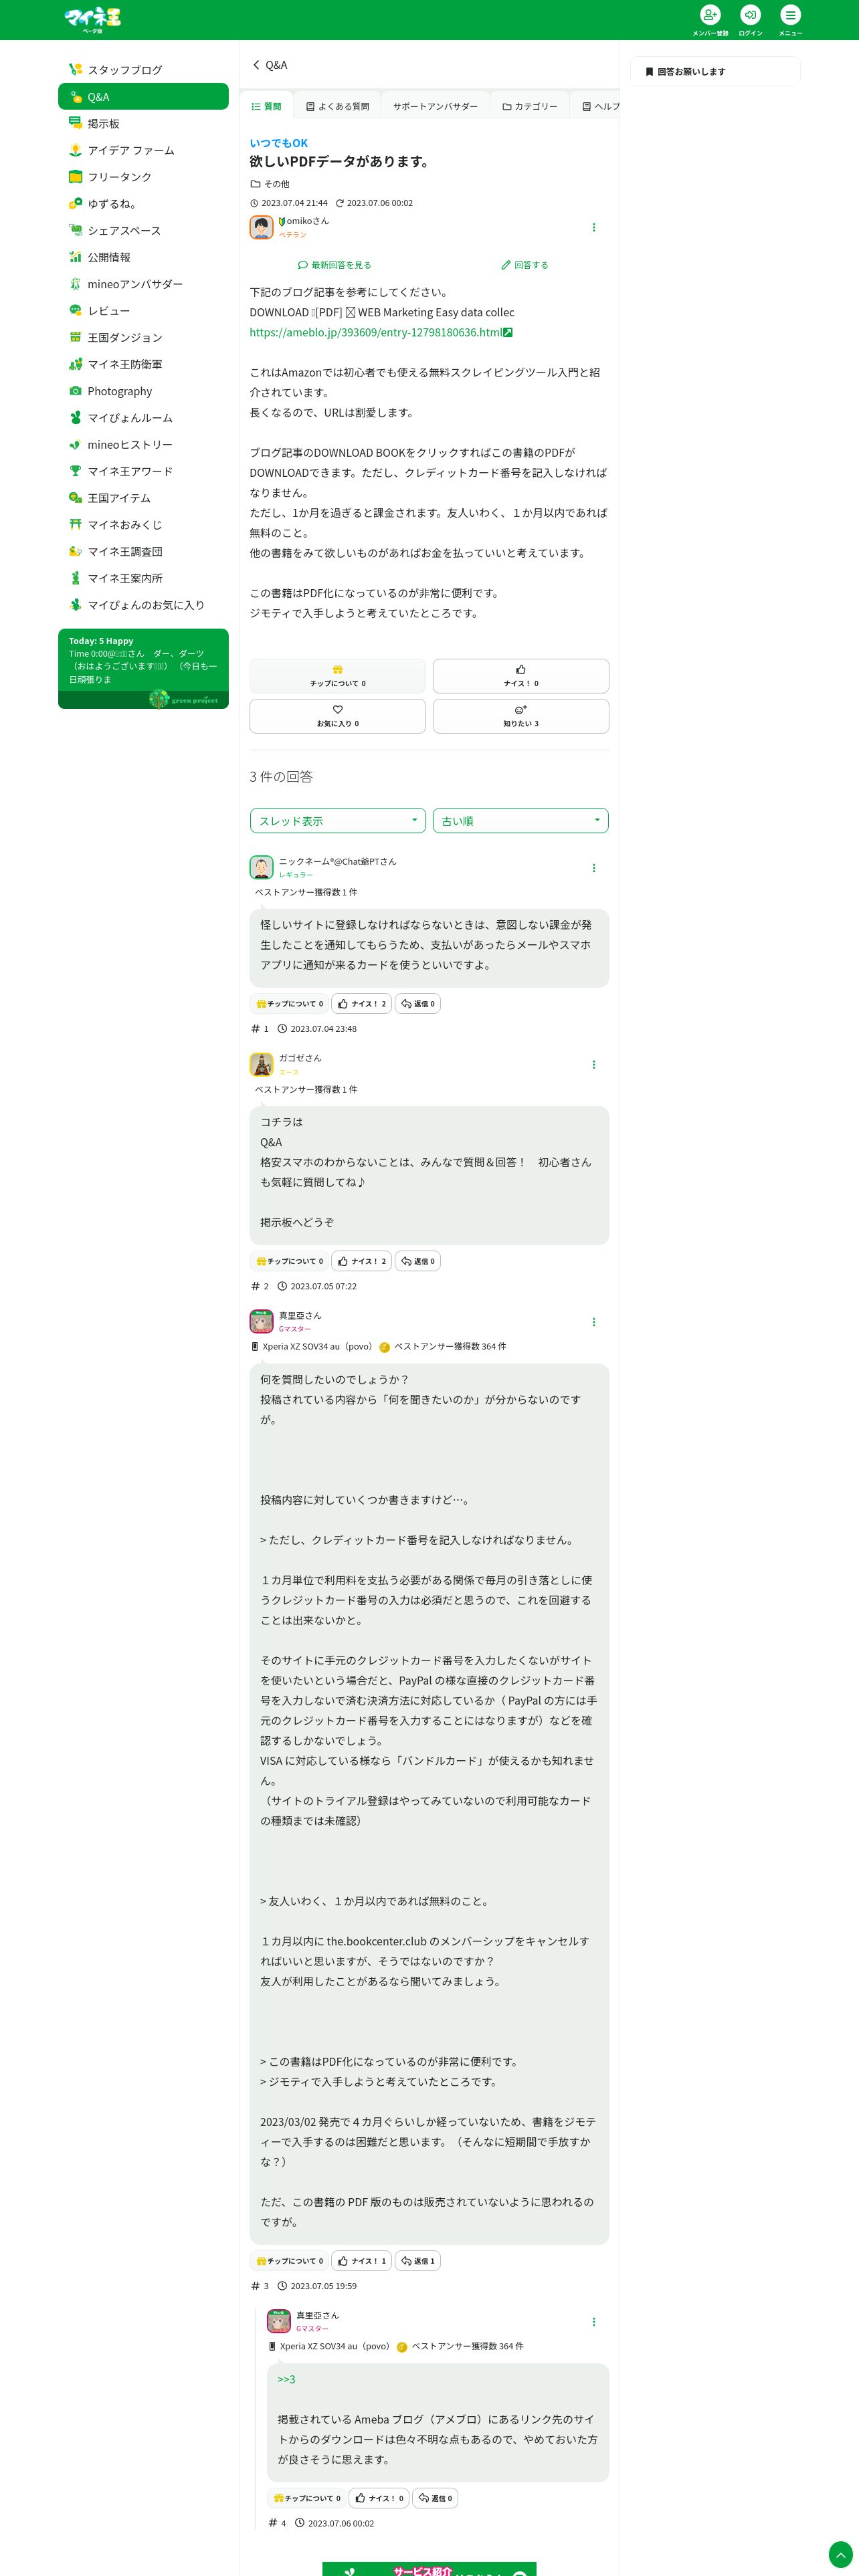Click the 最新回答を見る link
Image resolution: width=859 pixels, height=2576 pixels.
pyautogui.click(x=334, y=265)
